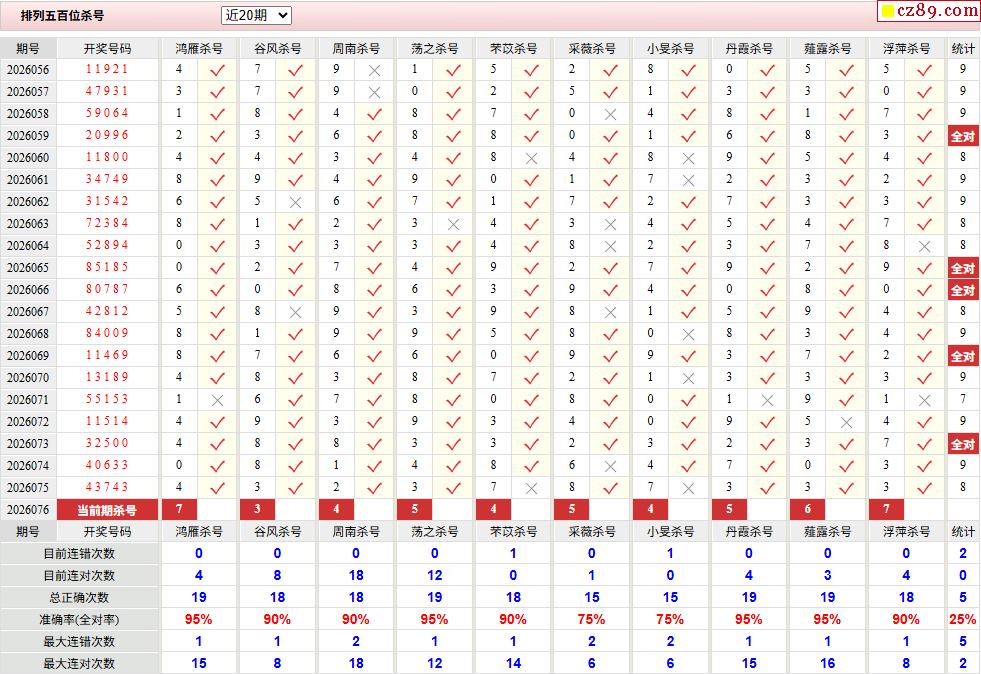Click period number 2026070

[28, 377]
